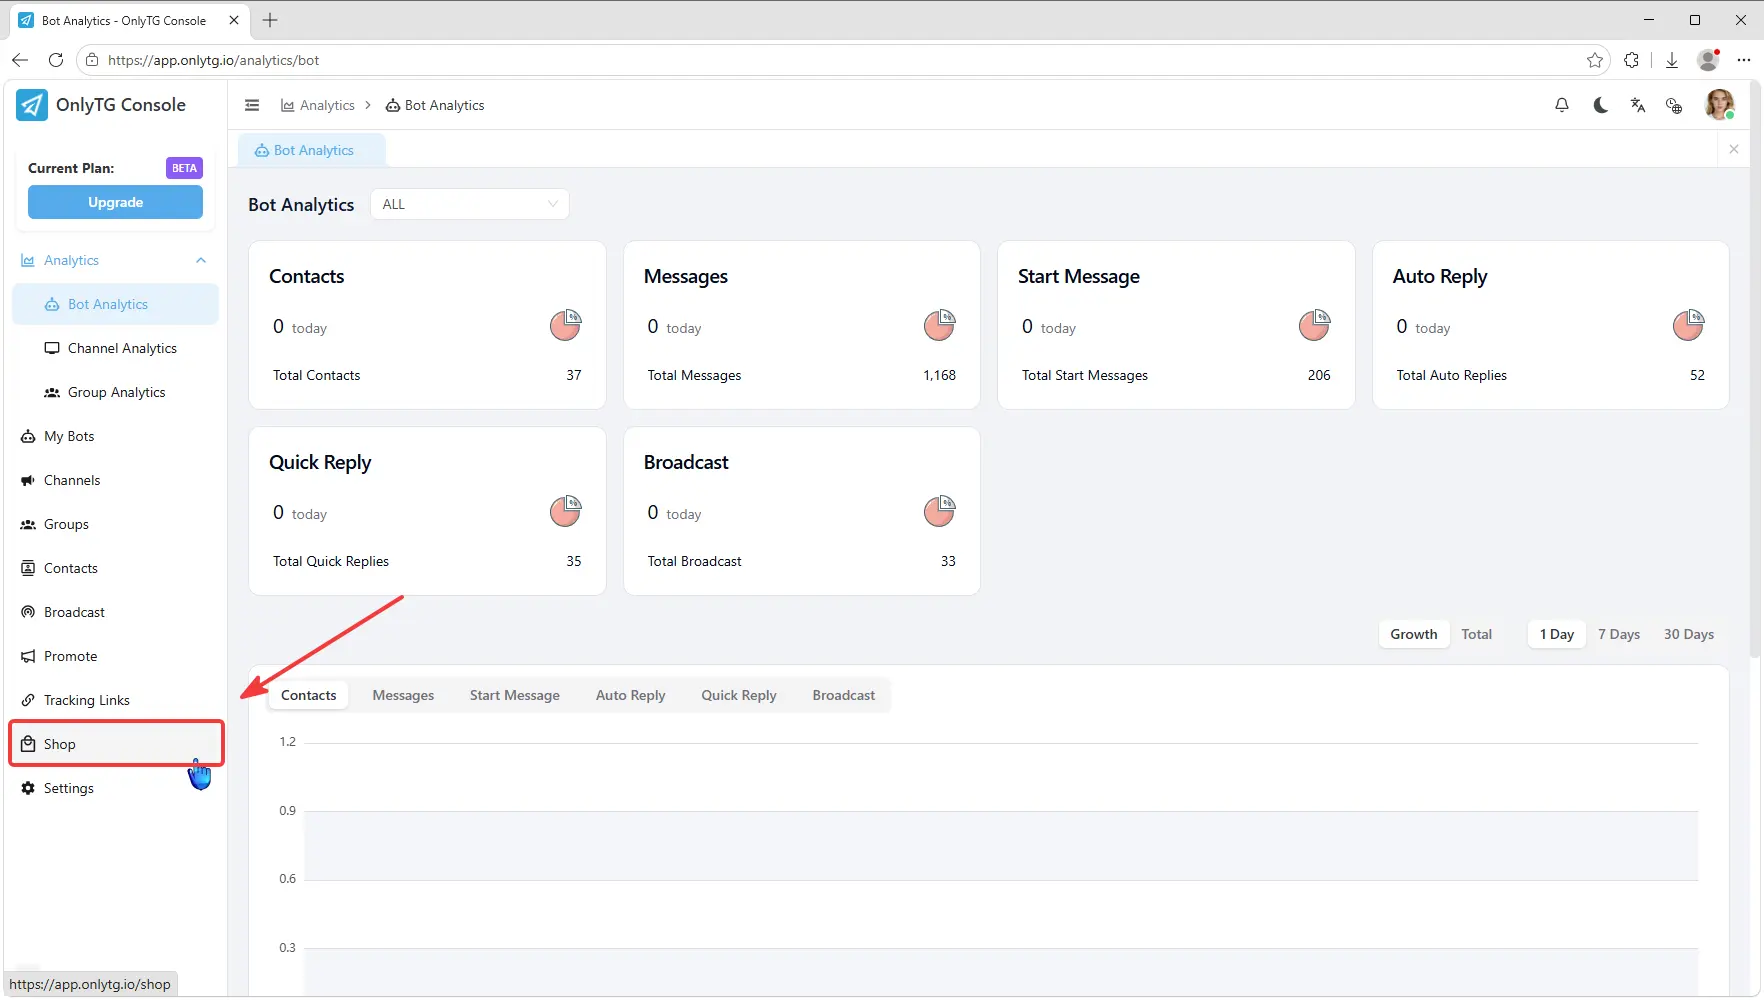Open Broadcast in the sidebar
The width and height of the screenshot is (1764, 1000).
coord(116,612)
